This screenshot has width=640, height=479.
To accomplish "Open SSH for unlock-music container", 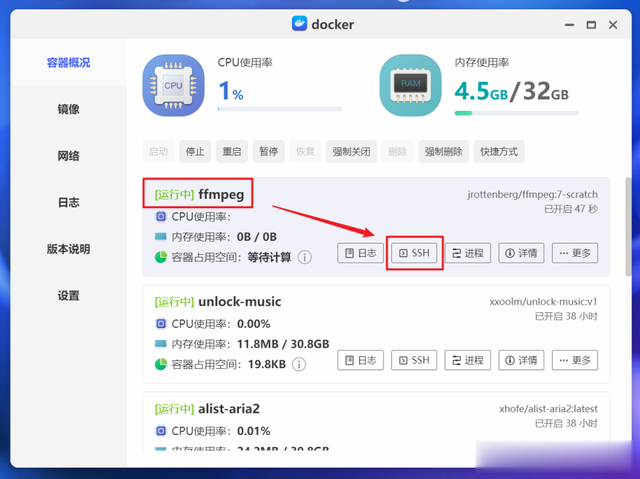I will click(x=414, y=360).
